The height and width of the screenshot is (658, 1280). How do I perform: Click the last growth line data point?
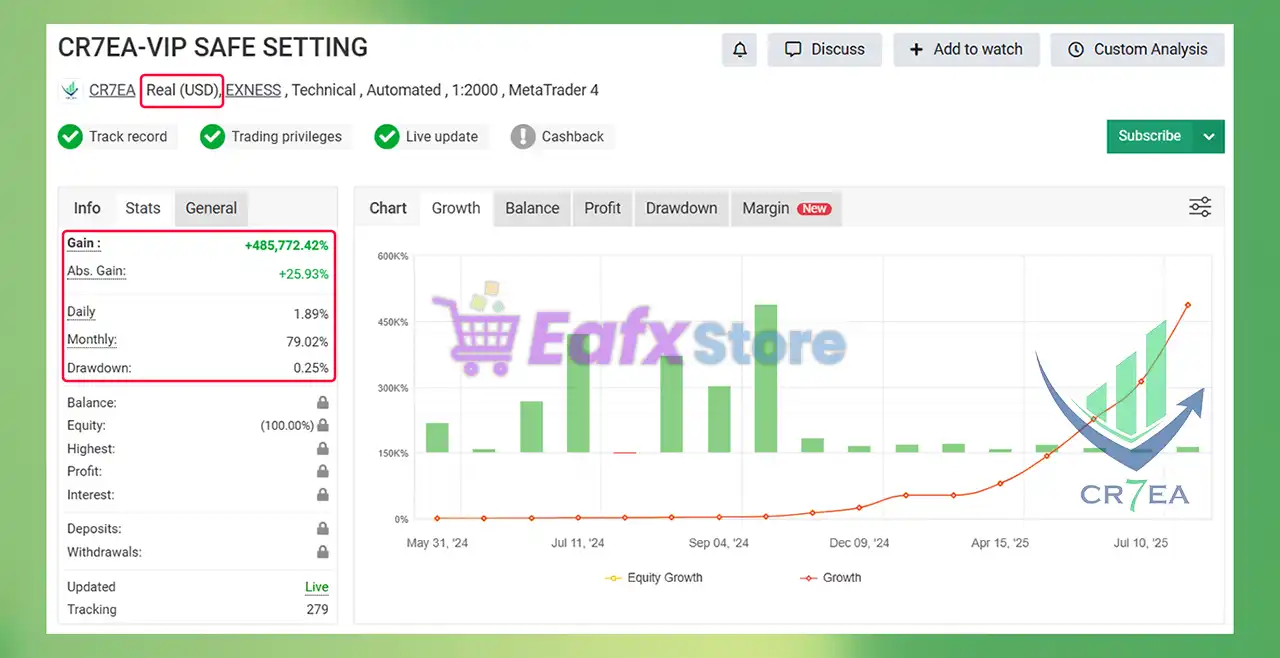pyautogui.click(x=1187, y=305)
